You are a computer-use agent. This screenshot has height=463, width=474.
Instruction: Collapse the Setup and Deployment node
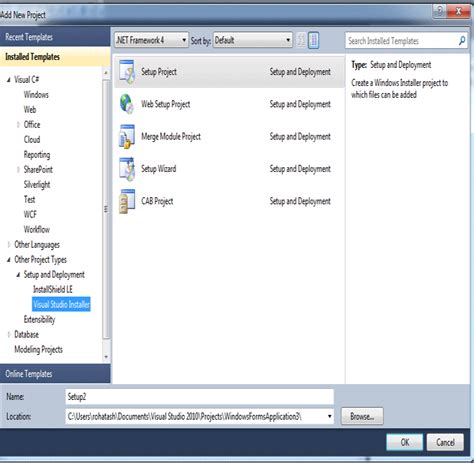[x=18, y=275]
